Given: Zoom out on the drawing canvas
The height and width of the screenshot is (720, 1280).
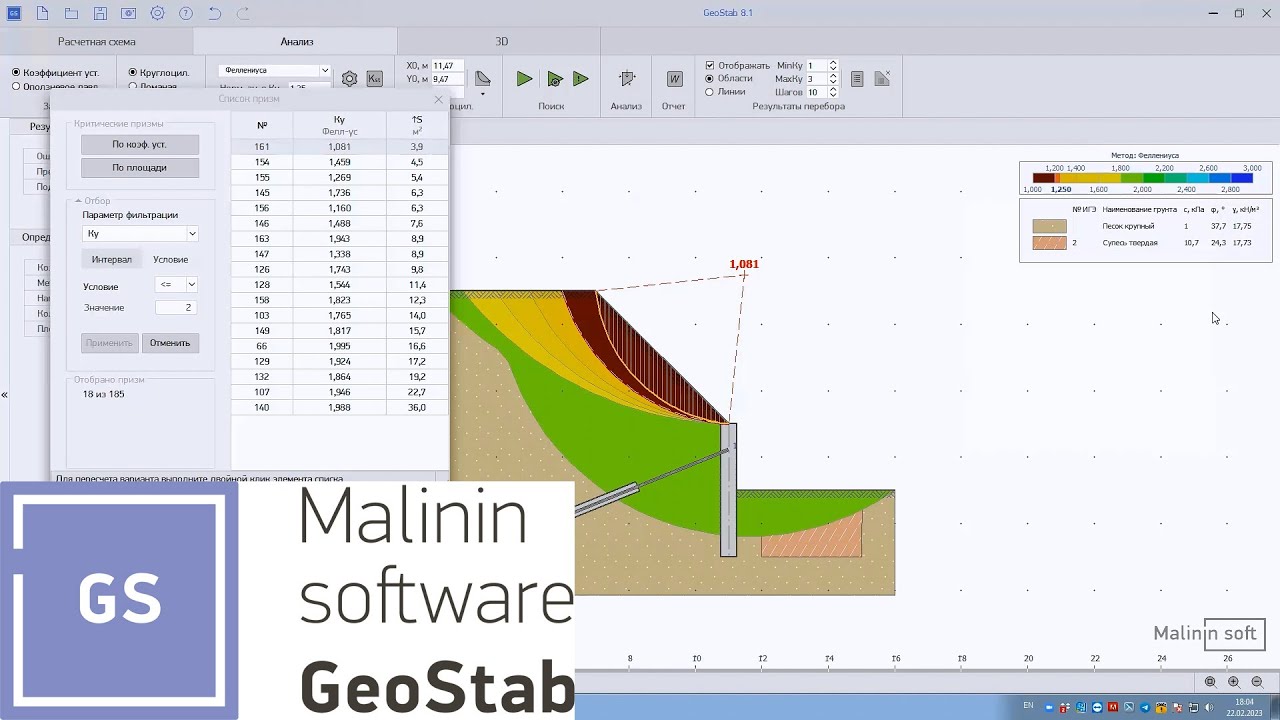Looking at the screenshot, I should pos(1257,682).
